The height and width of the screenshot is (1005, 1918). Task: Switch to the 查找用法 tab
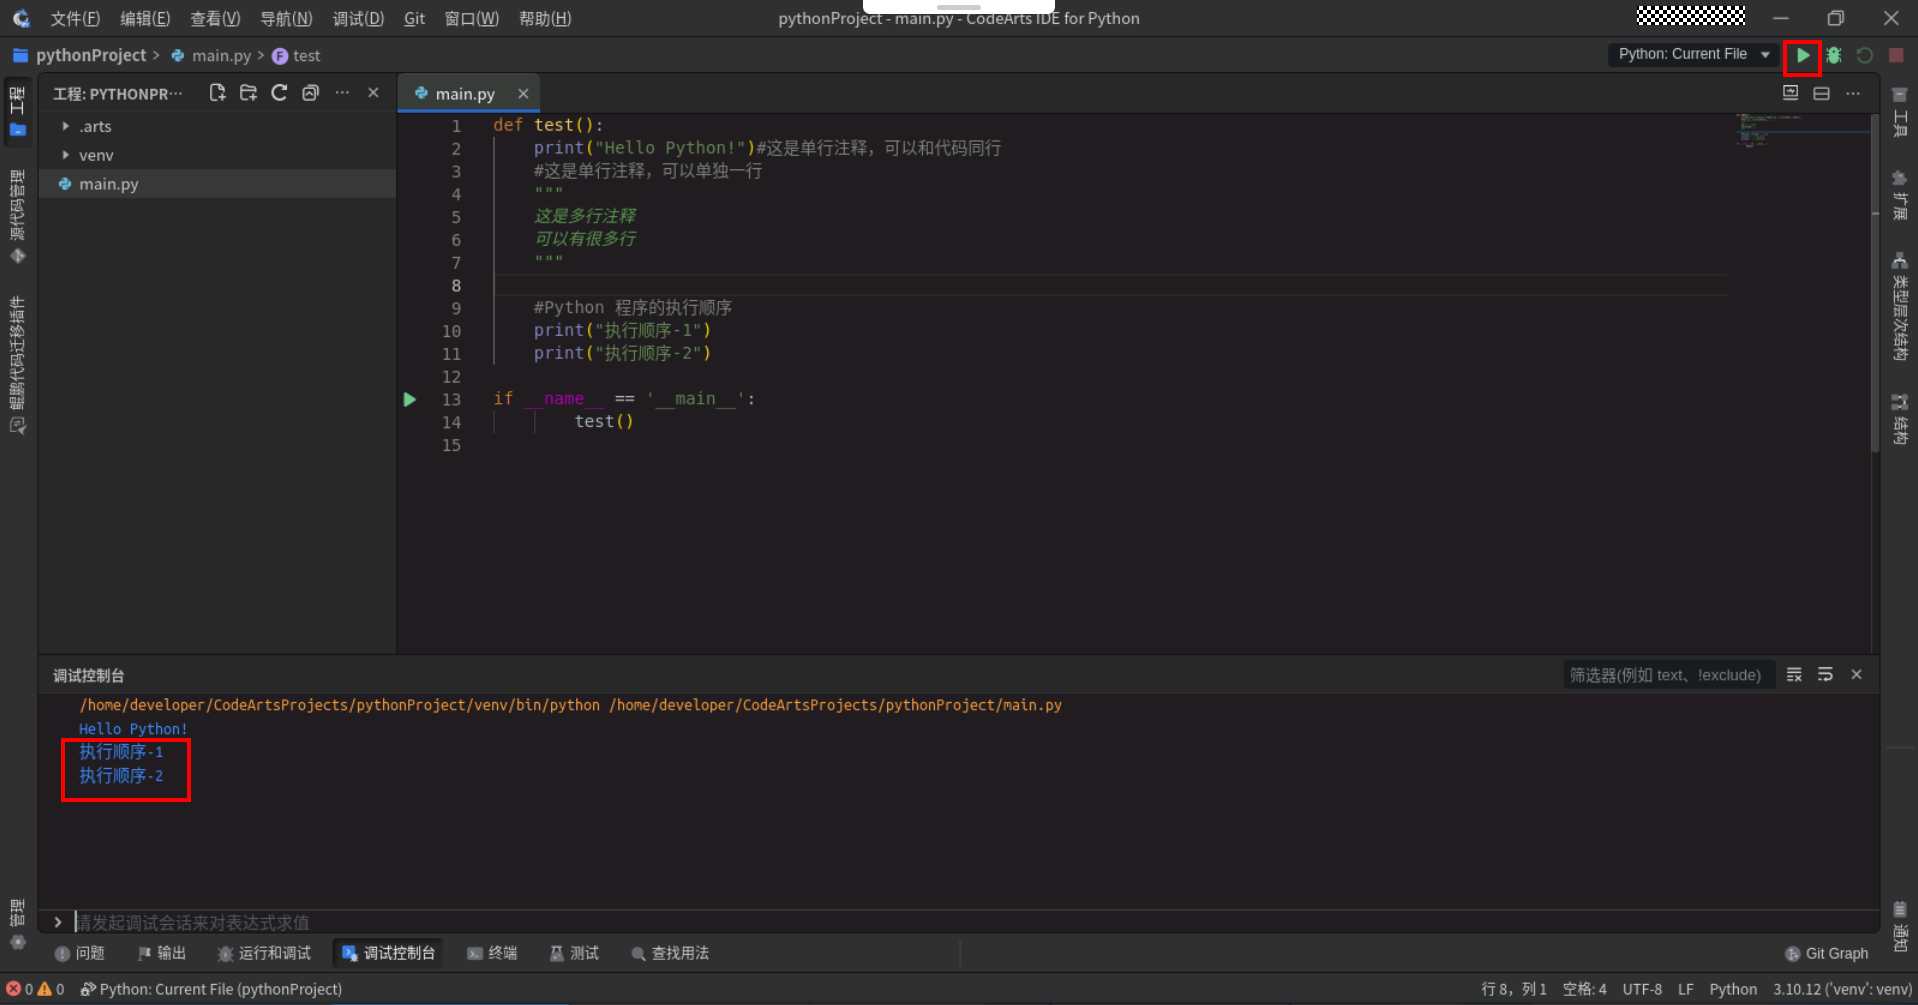pyautogui.click(x=670, y=953)
